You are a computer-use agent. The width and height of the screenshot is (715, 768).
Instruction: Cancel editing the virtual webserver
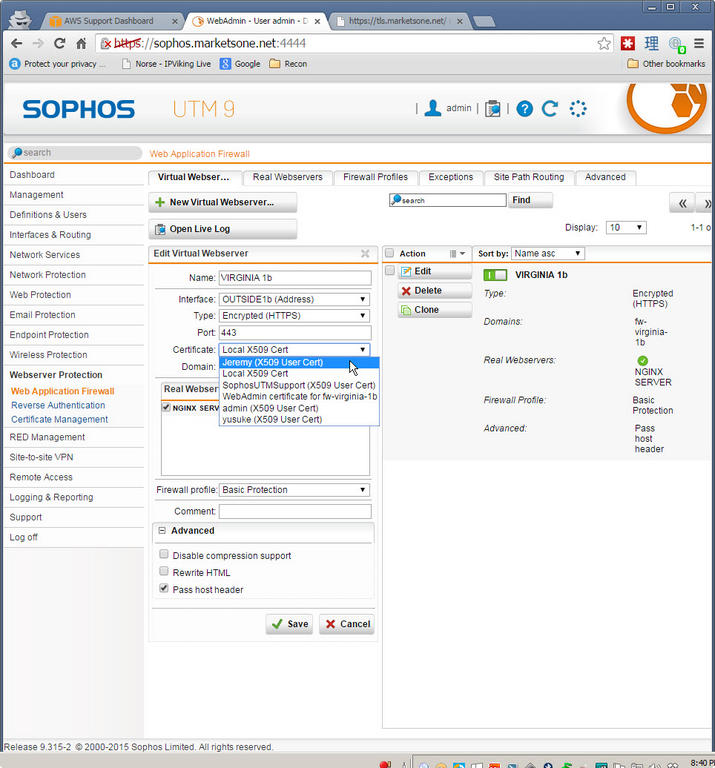tap(348, 624)
